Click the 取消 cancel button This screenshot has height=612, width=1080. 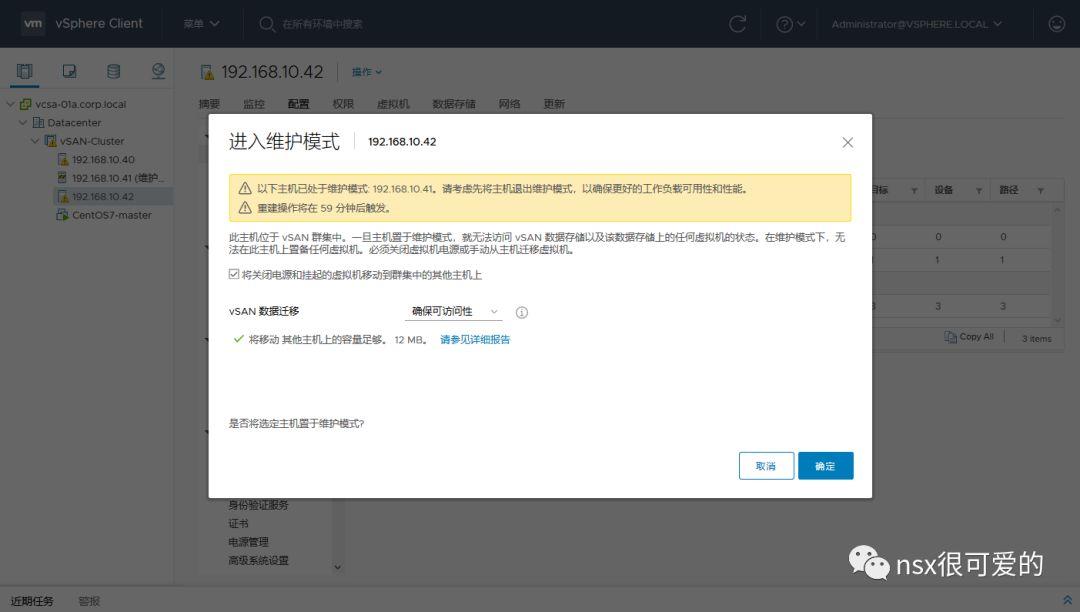(x=766, y=466)
